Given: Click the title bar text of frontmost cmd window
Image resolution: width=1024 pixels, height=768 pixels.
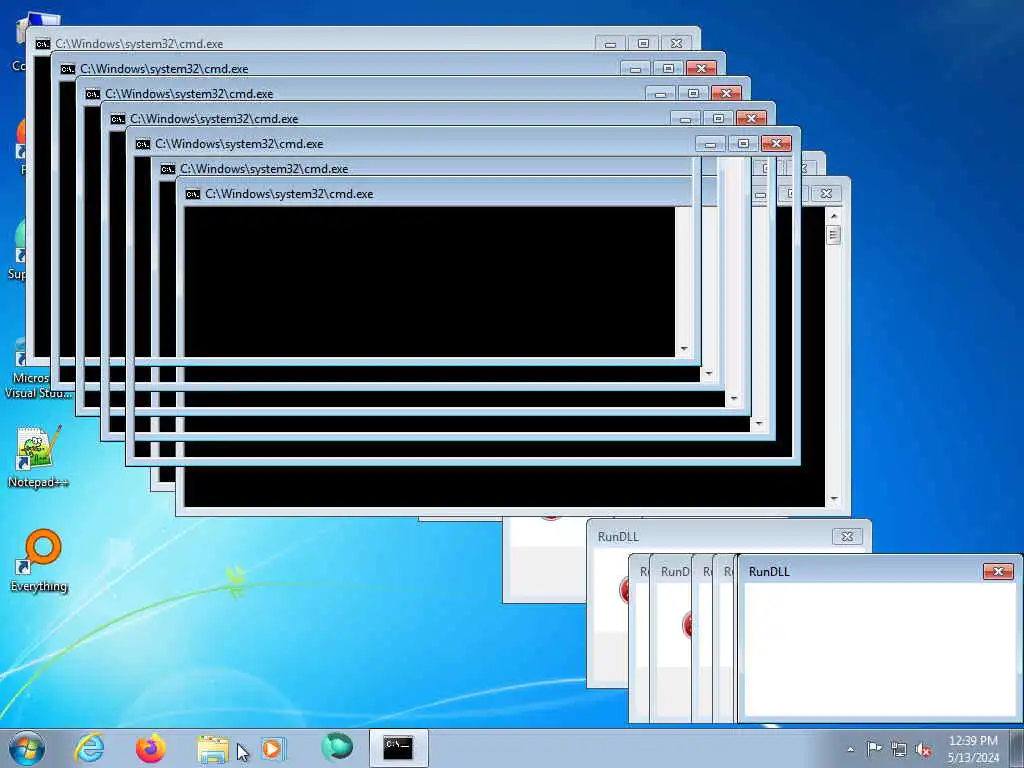Looking at the screenshot, I should 239,144.
